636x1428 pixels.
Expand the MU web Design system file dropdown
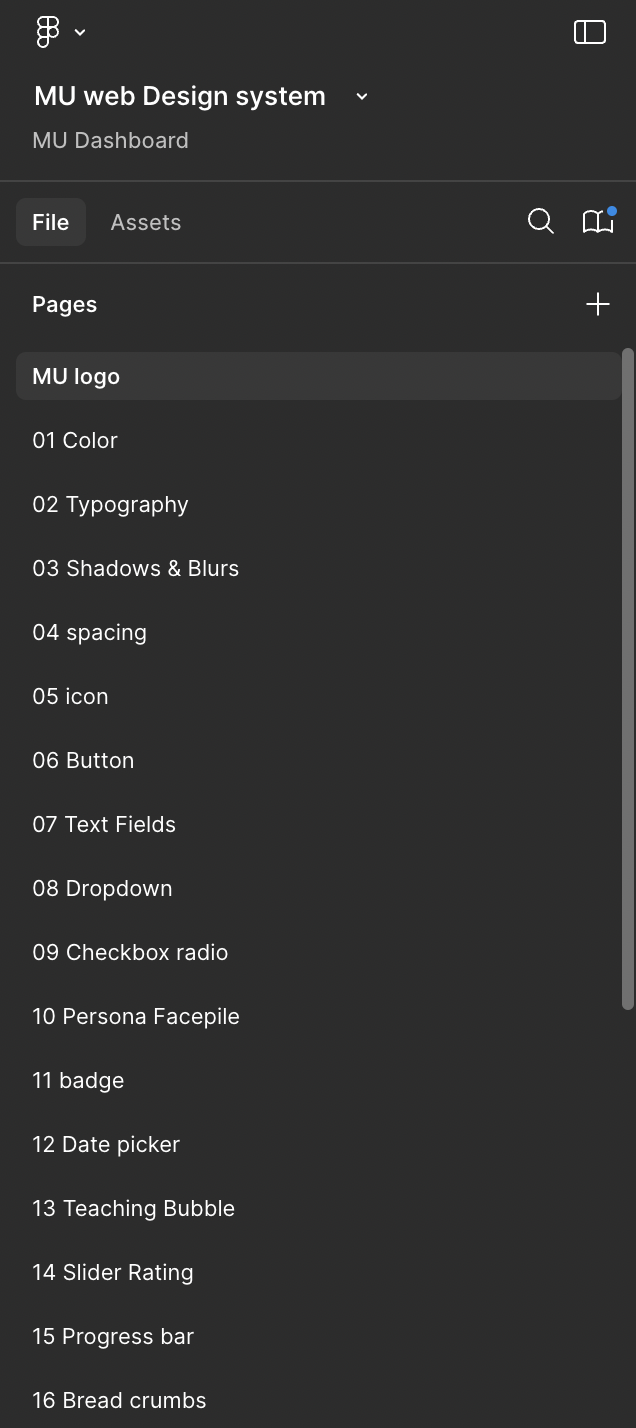point(362,96)
